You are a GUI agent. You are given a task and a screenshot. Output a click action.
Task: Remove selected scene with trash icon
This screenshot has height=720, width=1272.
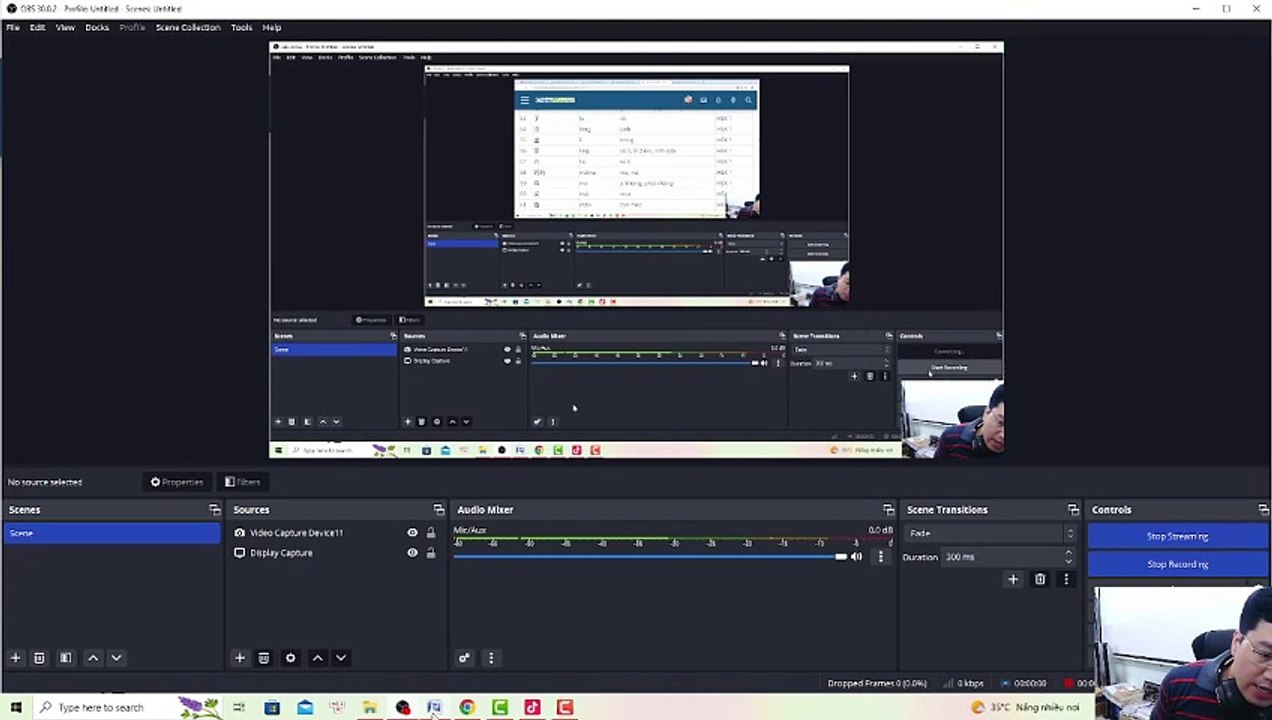39,657
